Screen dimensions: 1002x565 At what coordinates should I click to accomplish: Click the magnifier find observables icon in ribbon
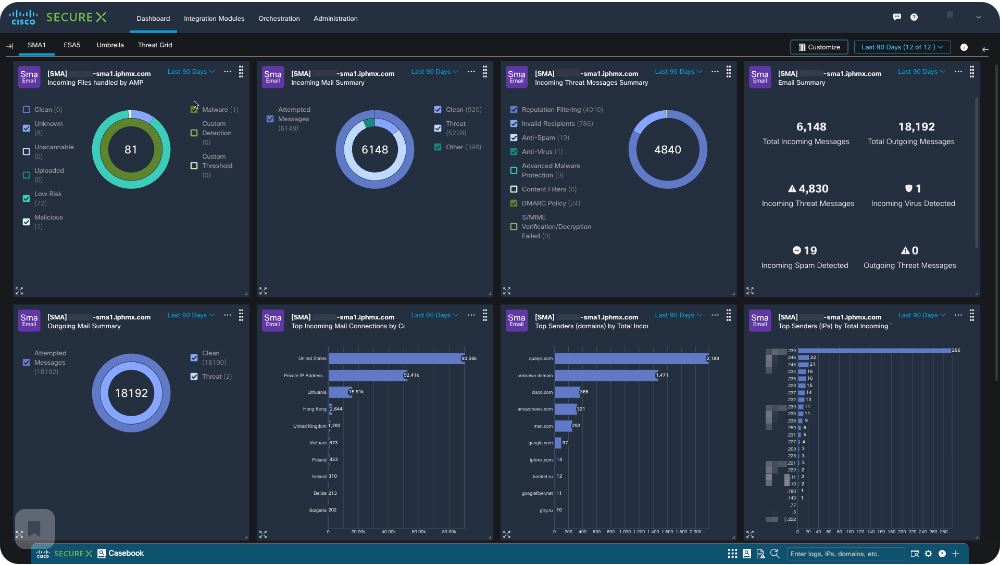775,553
